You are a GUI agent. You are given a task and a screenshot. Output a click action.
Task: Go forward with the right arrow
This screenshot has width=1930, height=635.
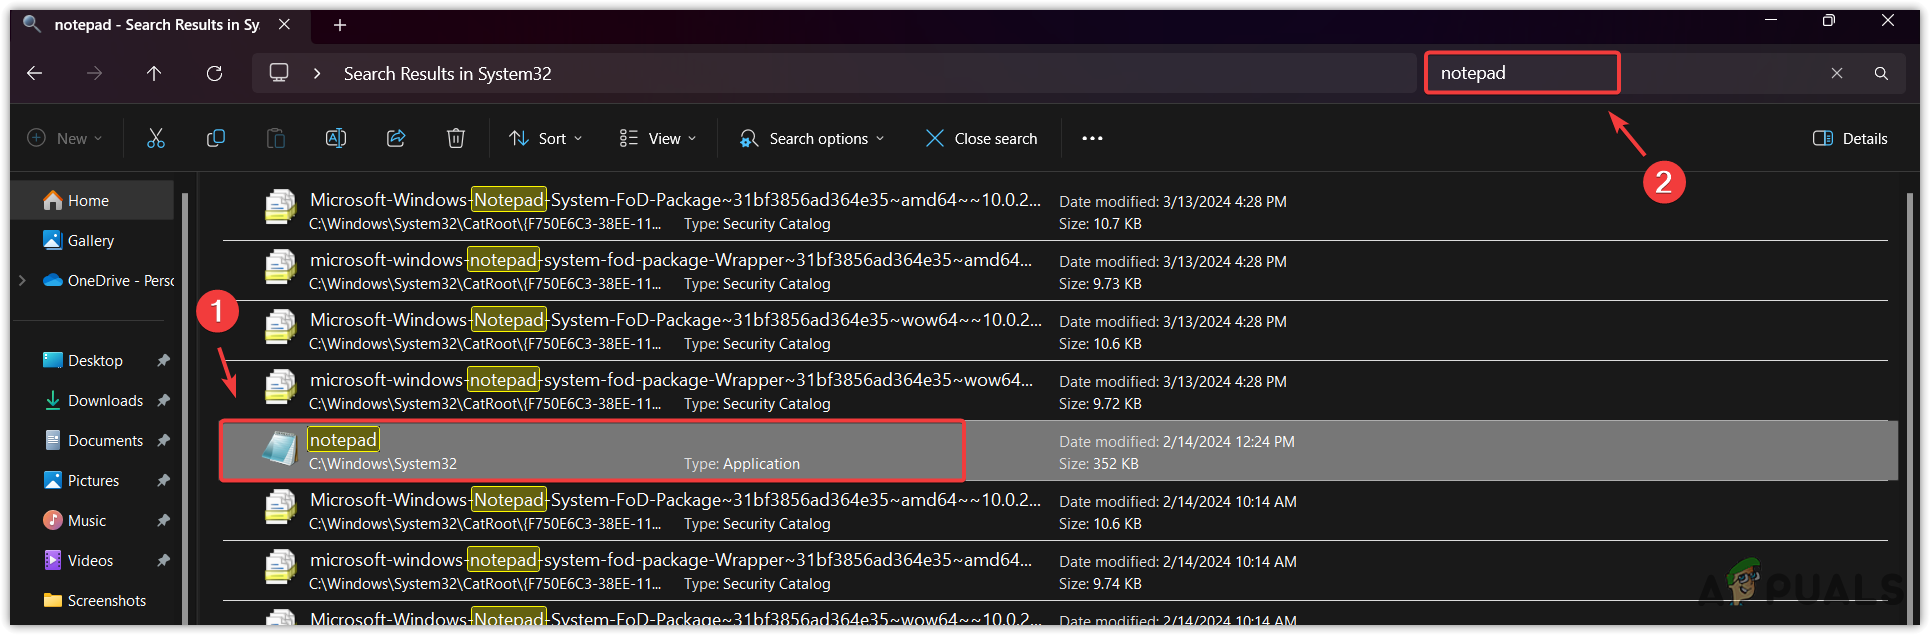[x=94, y=73]
